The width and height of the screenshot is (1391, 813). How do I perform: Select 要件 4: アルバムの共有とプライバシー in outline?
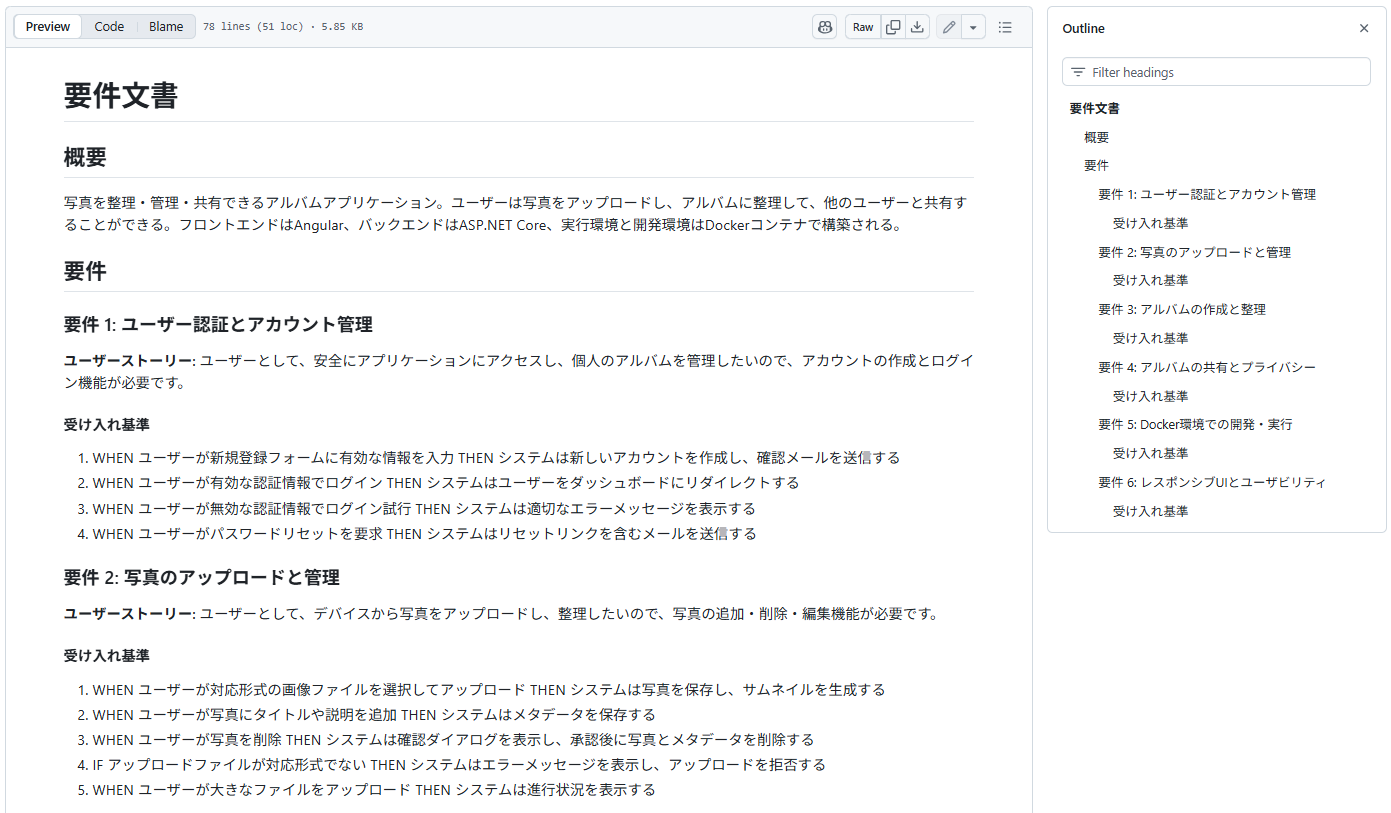coord(1207,368)
